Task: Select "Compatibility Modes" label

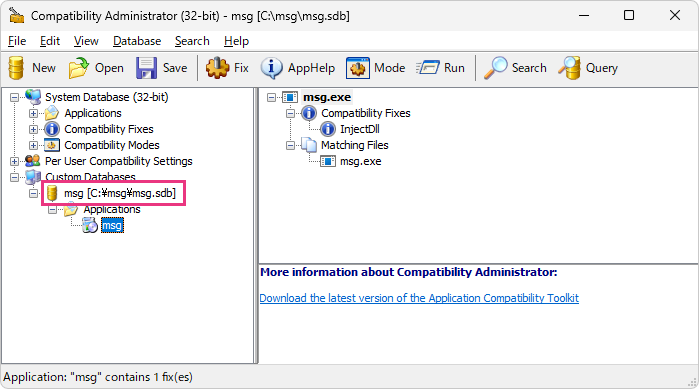Action: (x=112, y=145)
